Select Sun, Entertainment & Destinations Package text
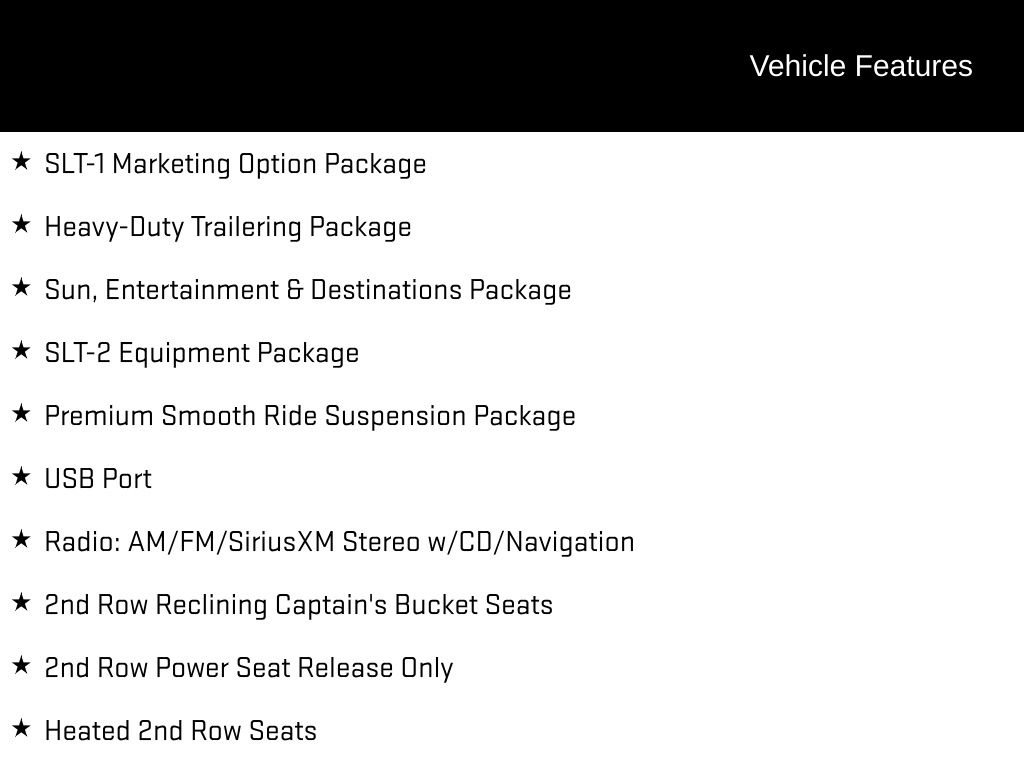1024x768 pixels. pos(308,290)
